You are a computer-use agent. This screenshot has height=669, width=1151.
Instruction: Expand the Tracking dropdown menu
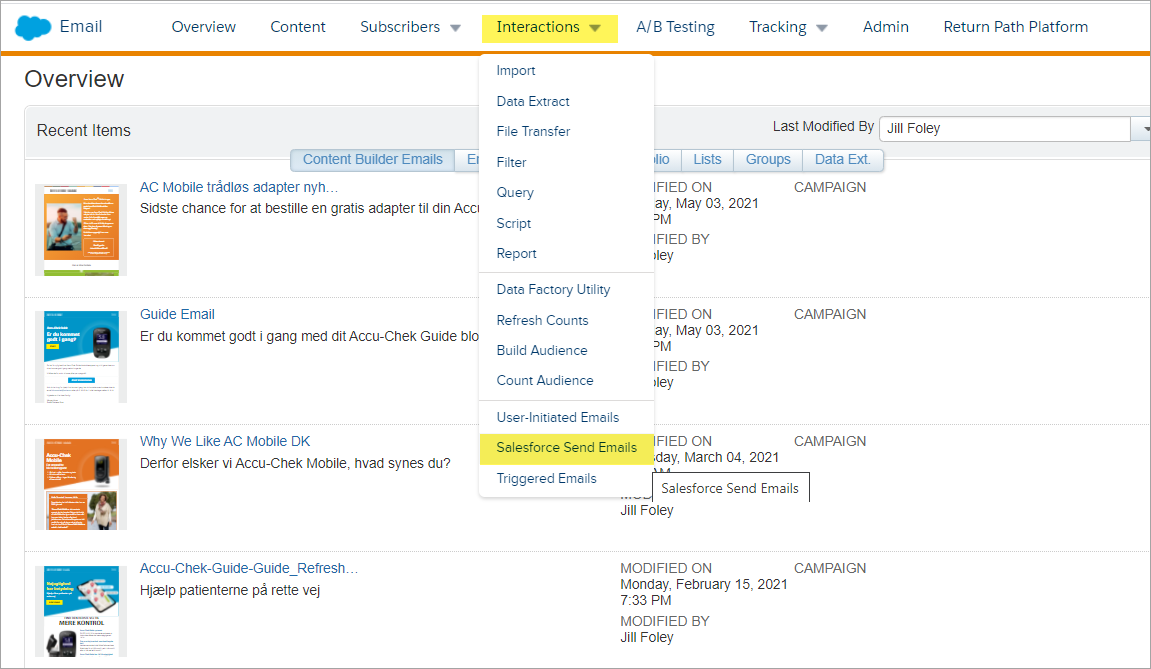tap(788, 27)
